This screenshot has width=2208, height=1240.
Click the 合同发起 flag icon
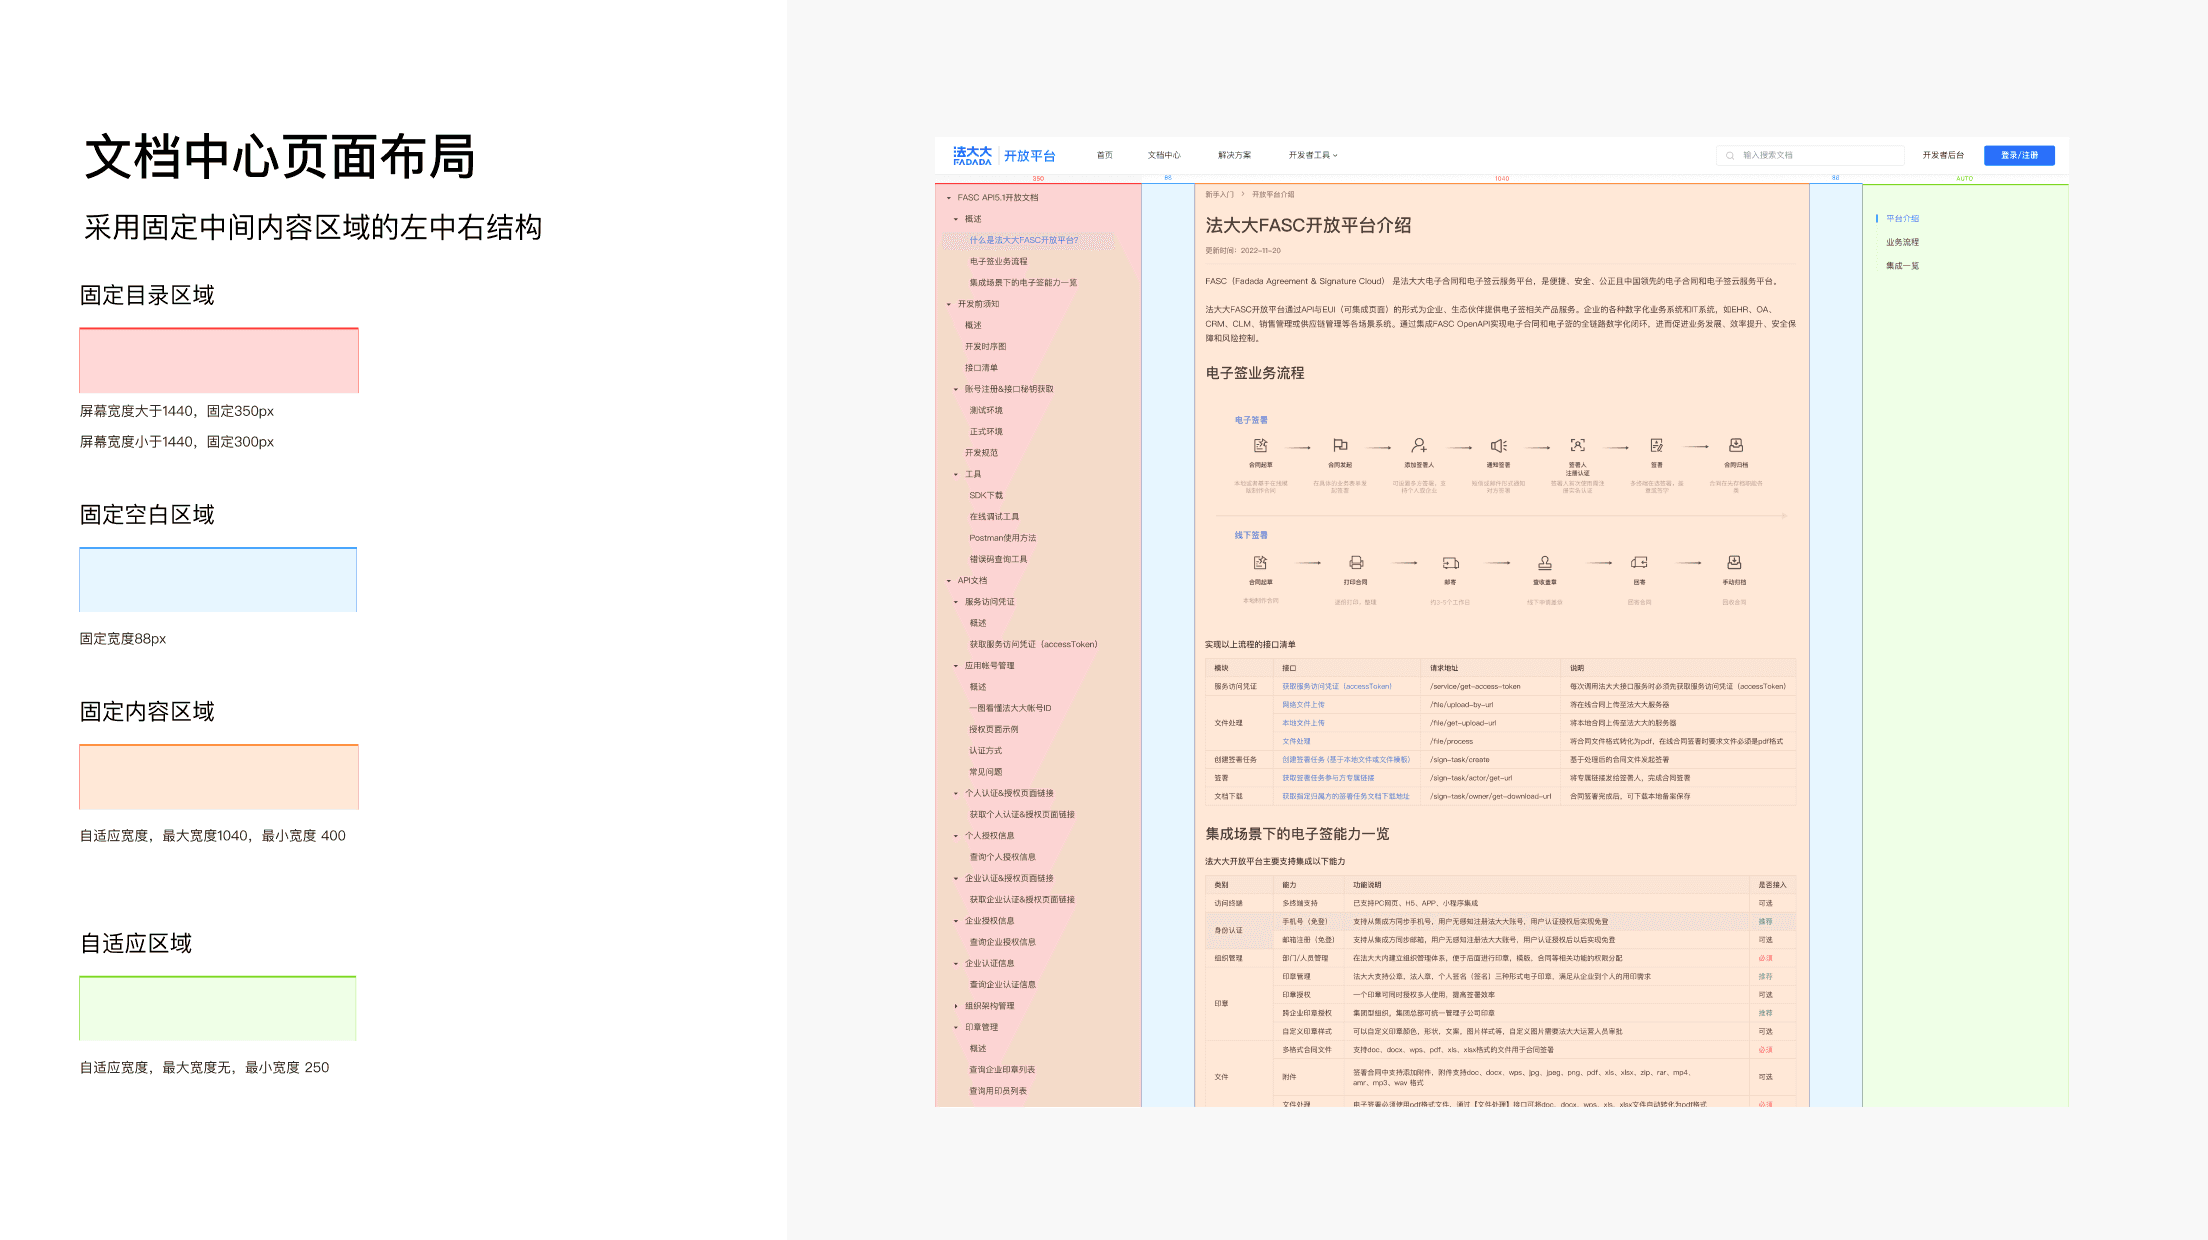pos(1340,445)
